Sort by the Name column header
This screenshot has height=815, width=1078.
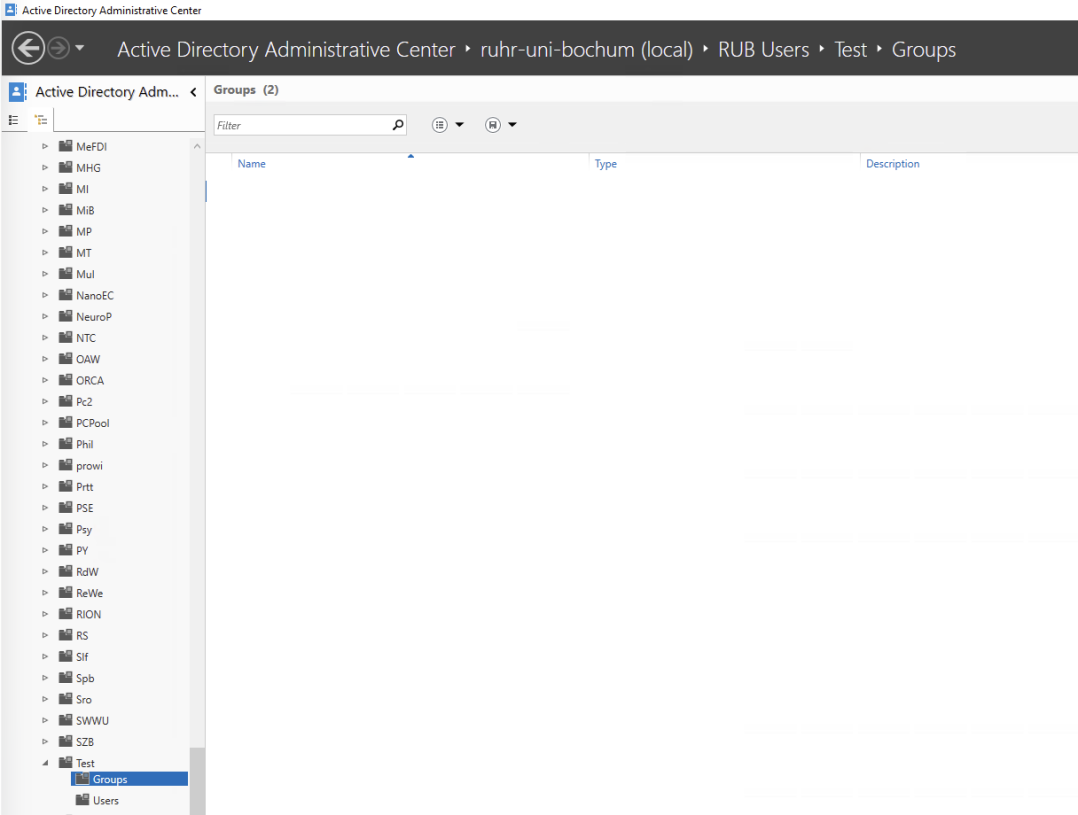[252, 164]
